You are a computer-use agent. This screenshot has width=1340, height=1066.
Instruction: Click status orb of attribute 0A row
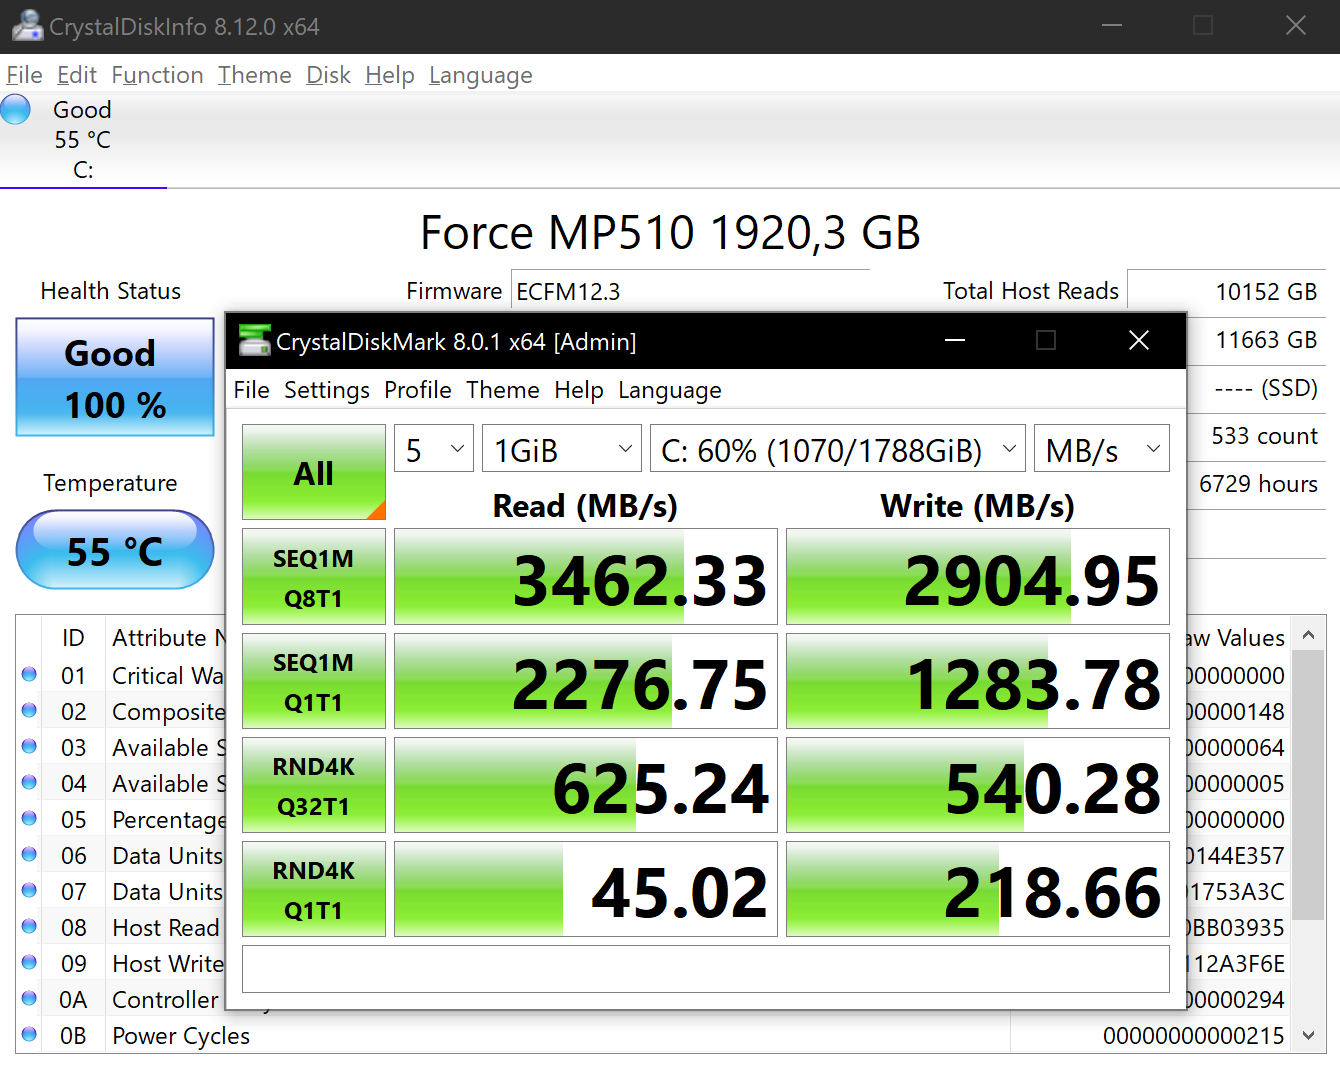(x=29, y=999)
